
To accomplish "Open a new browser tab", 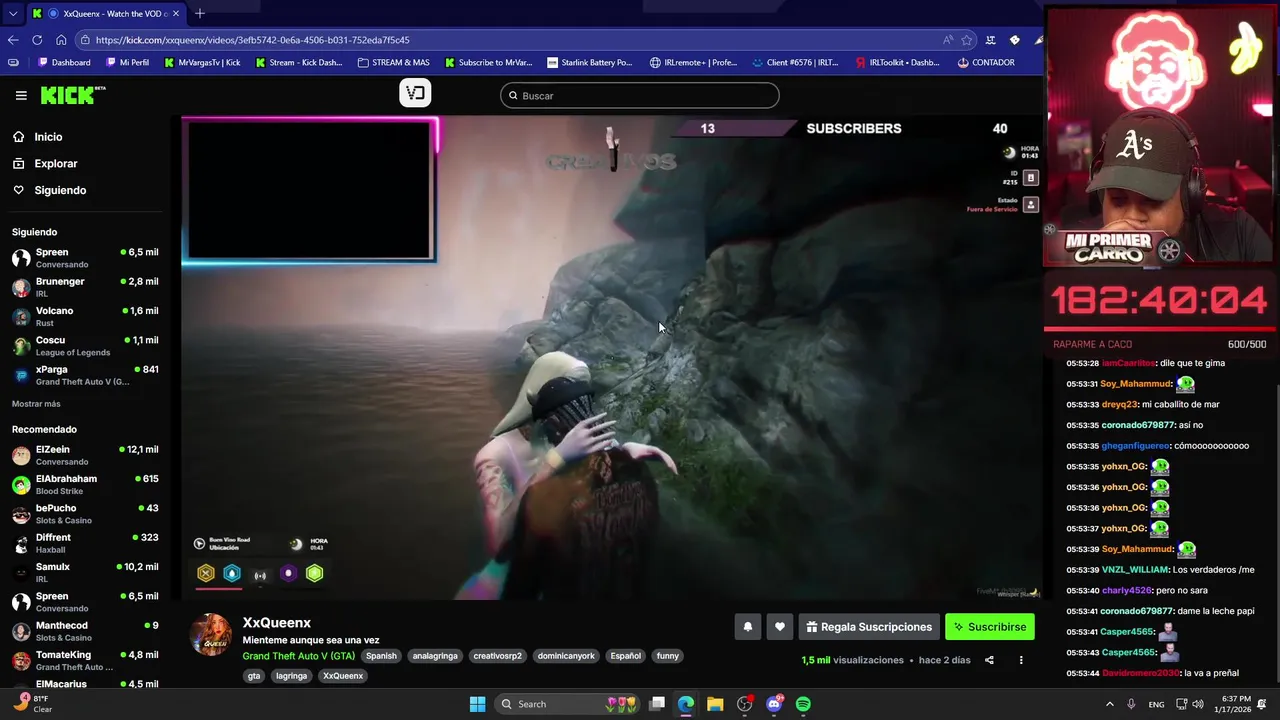I will coord(200,13).
